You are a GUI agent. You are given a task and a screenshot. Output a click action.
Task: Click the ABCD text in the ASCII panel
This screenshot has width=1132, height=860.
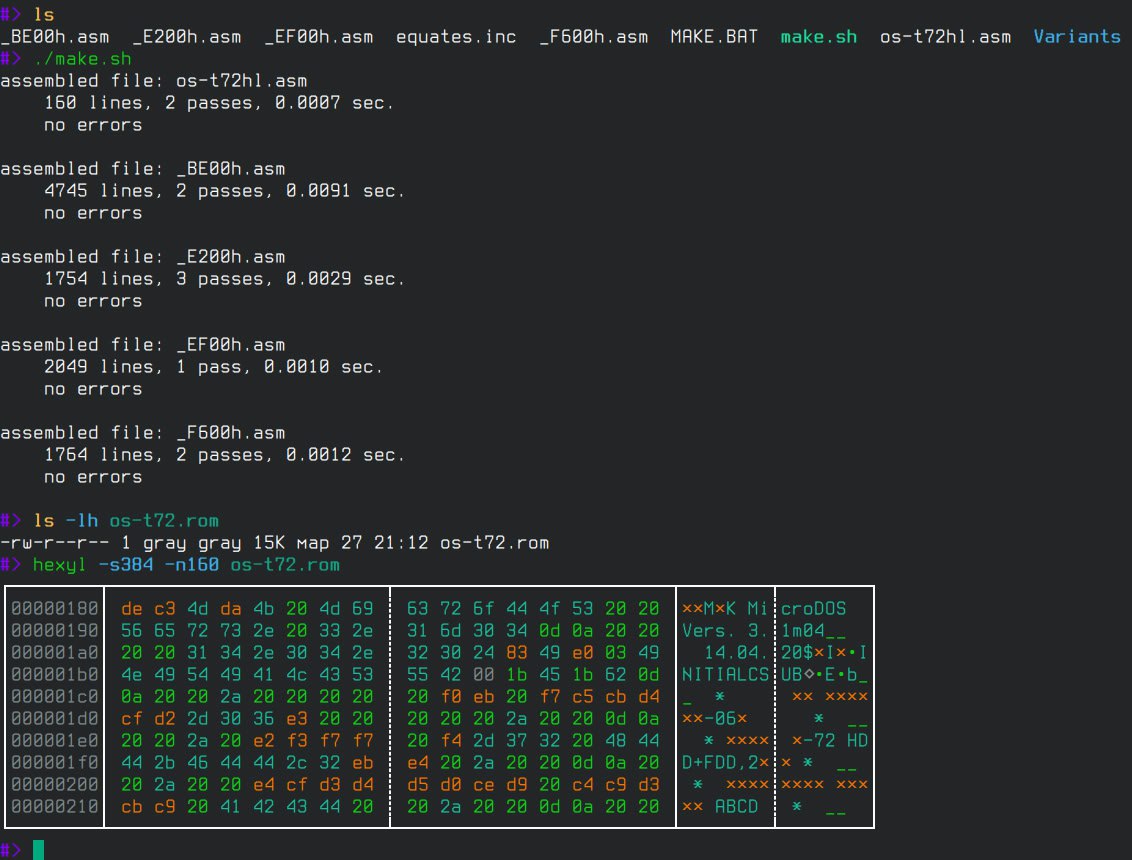tap(736, 806)
